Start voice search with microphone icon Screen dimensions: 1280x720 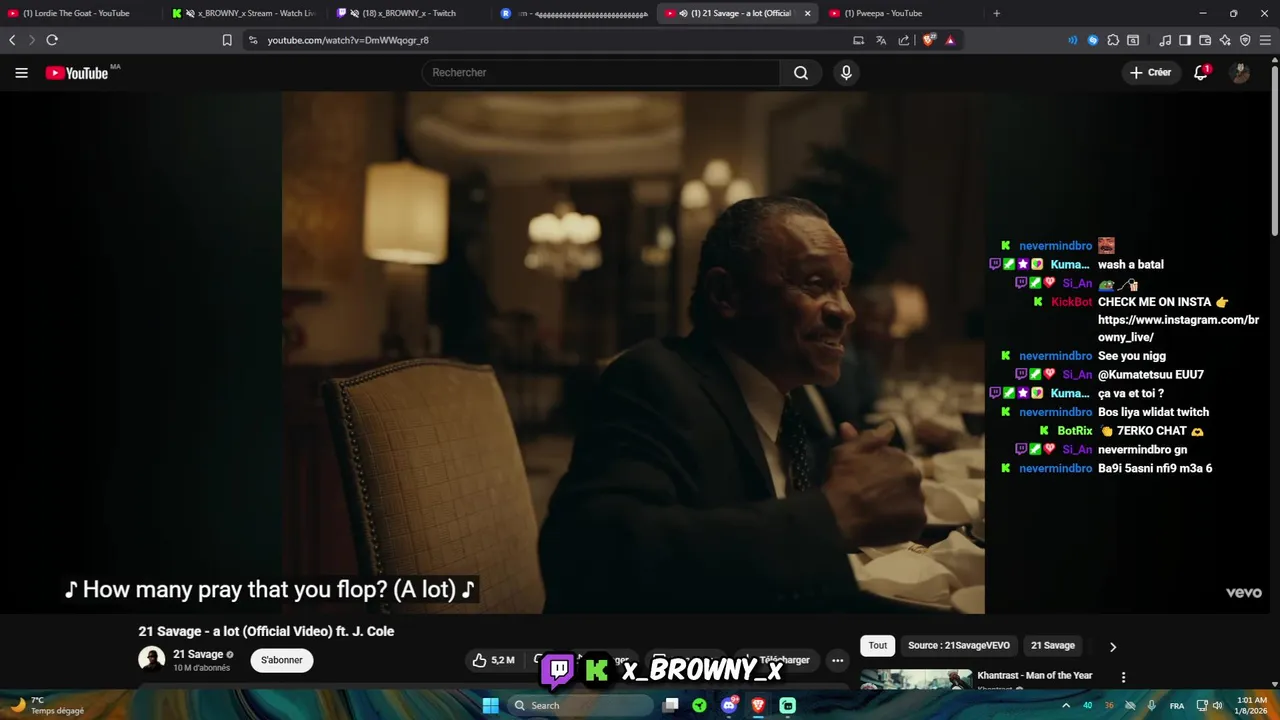tap(846, 72)
